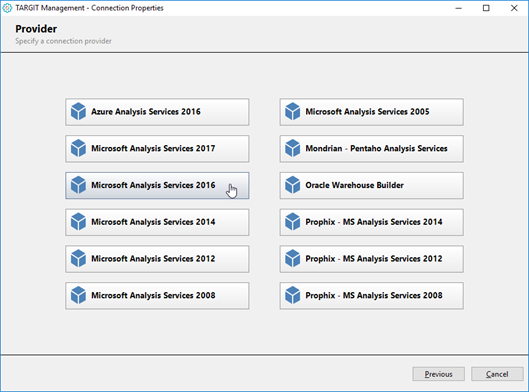Click the cube icon beside Microsoft Analysis Services 2017

(x=78, y=148)
